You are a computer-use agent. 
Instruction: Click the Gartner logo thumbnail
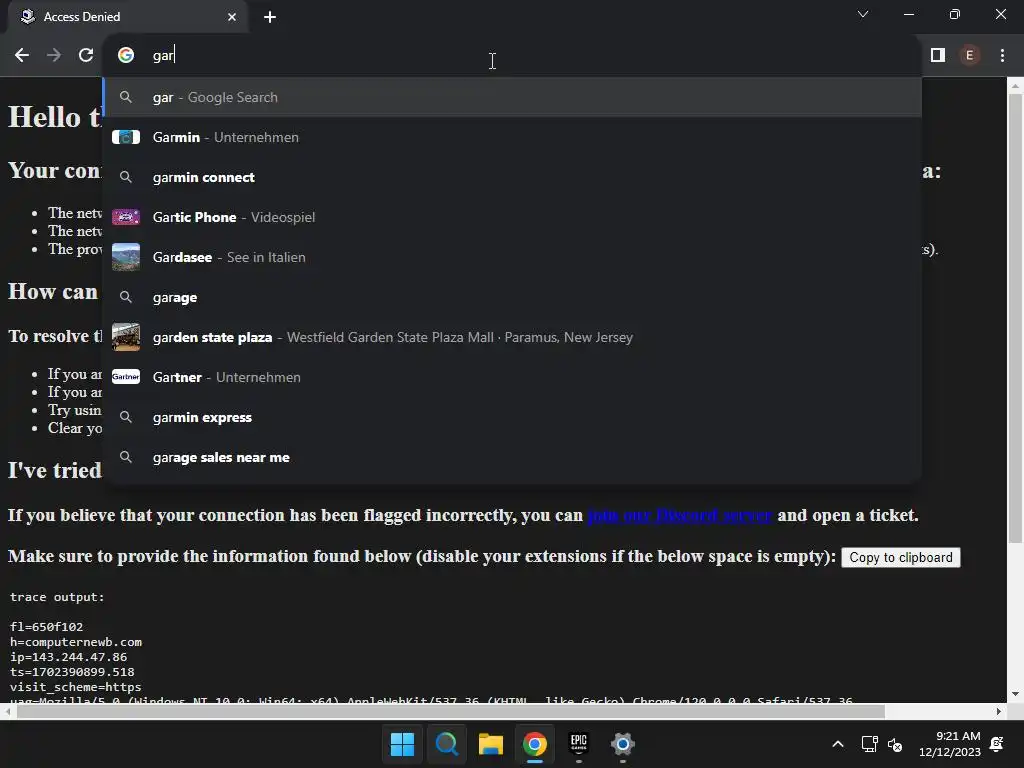[x=126, y=377]
